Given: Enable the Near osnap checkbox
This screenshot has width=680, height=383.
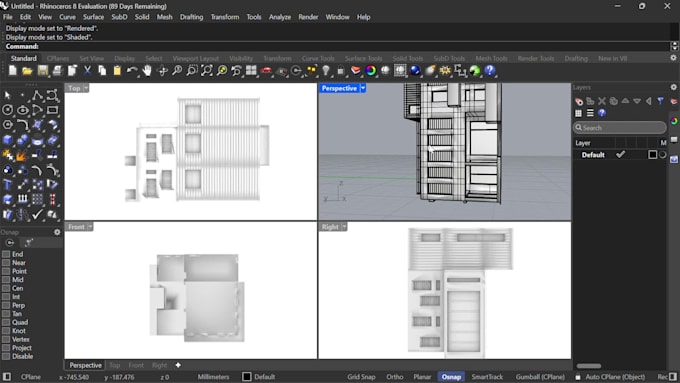Looking at the screenshot, I should click(x=6, y=263).
